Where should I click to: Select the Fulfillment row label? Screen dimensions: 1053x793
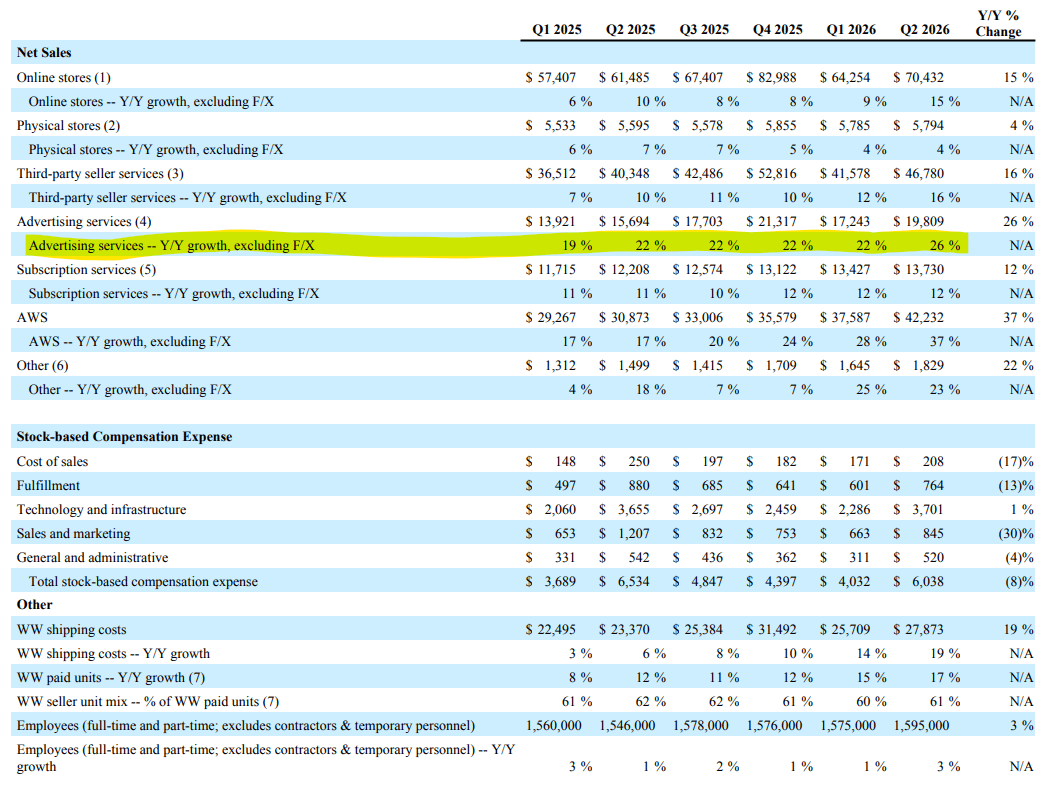pyautogui.click(x=48, y=485)
